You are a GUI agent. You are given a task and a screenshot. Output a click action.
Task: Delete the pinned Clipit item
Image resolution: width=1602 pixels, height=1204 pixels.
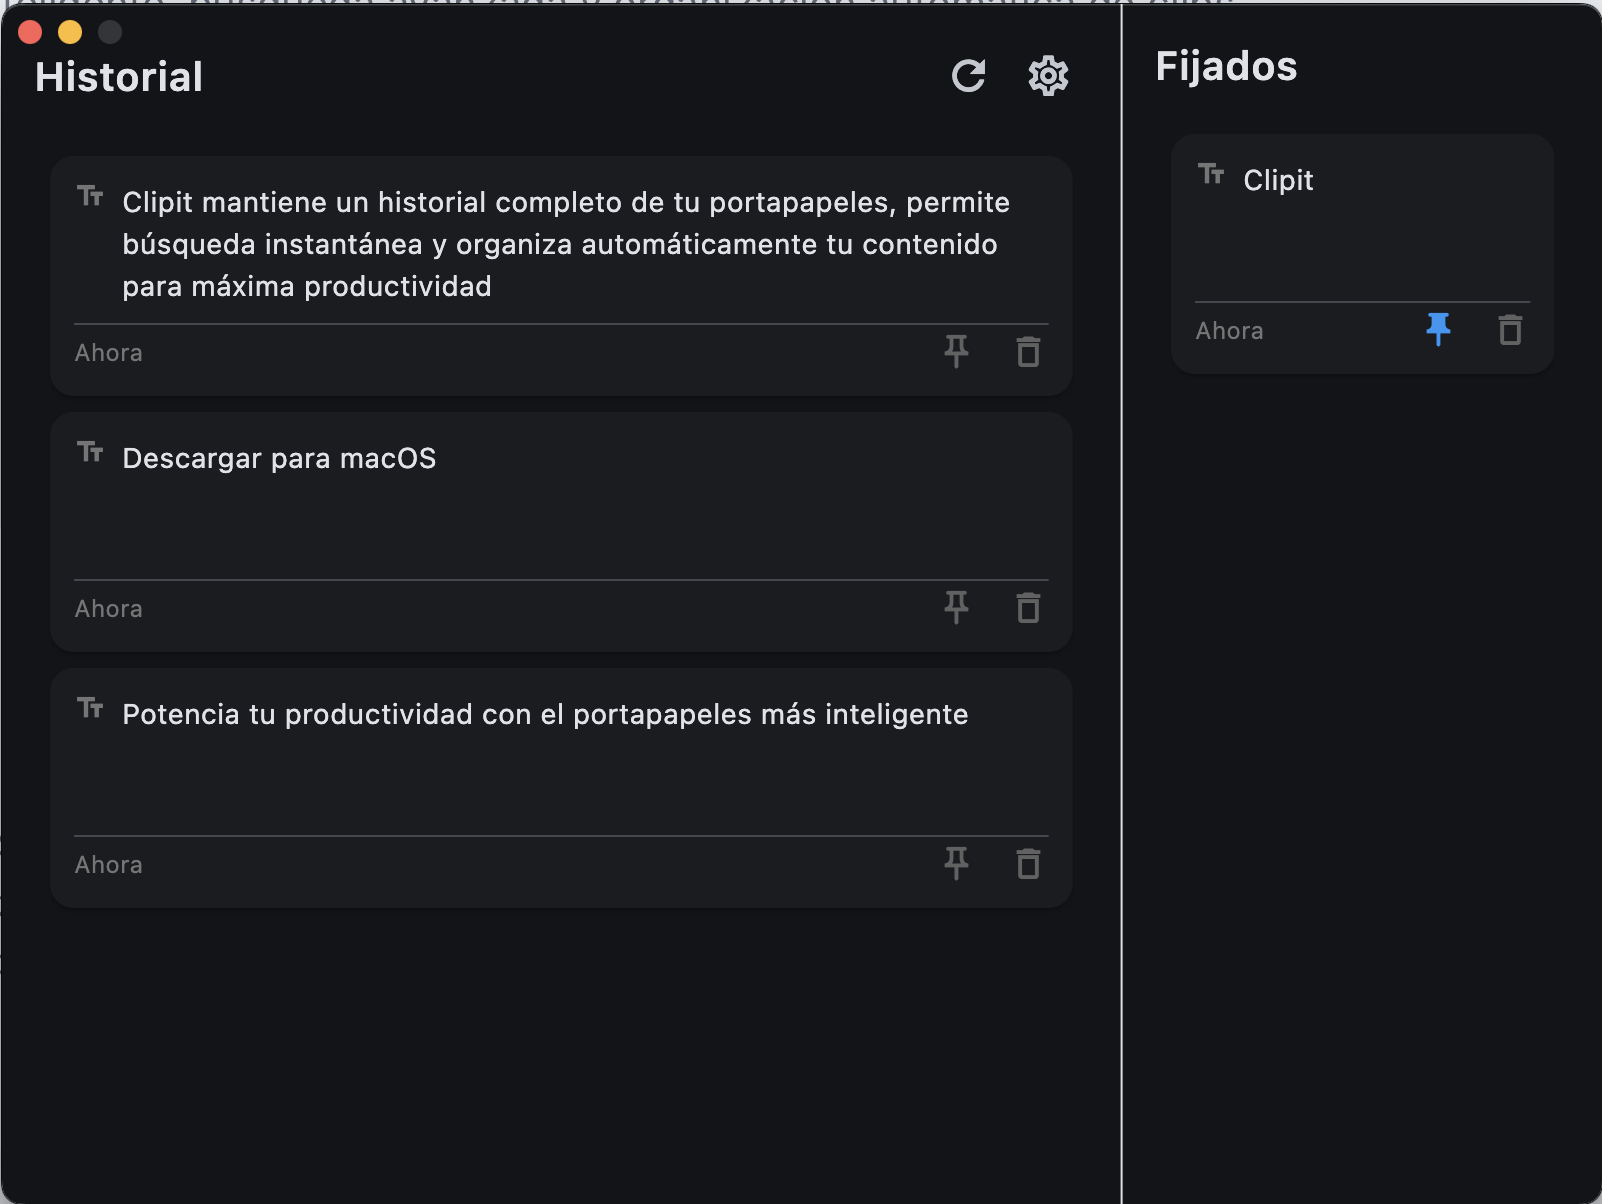coord(1510,330)
